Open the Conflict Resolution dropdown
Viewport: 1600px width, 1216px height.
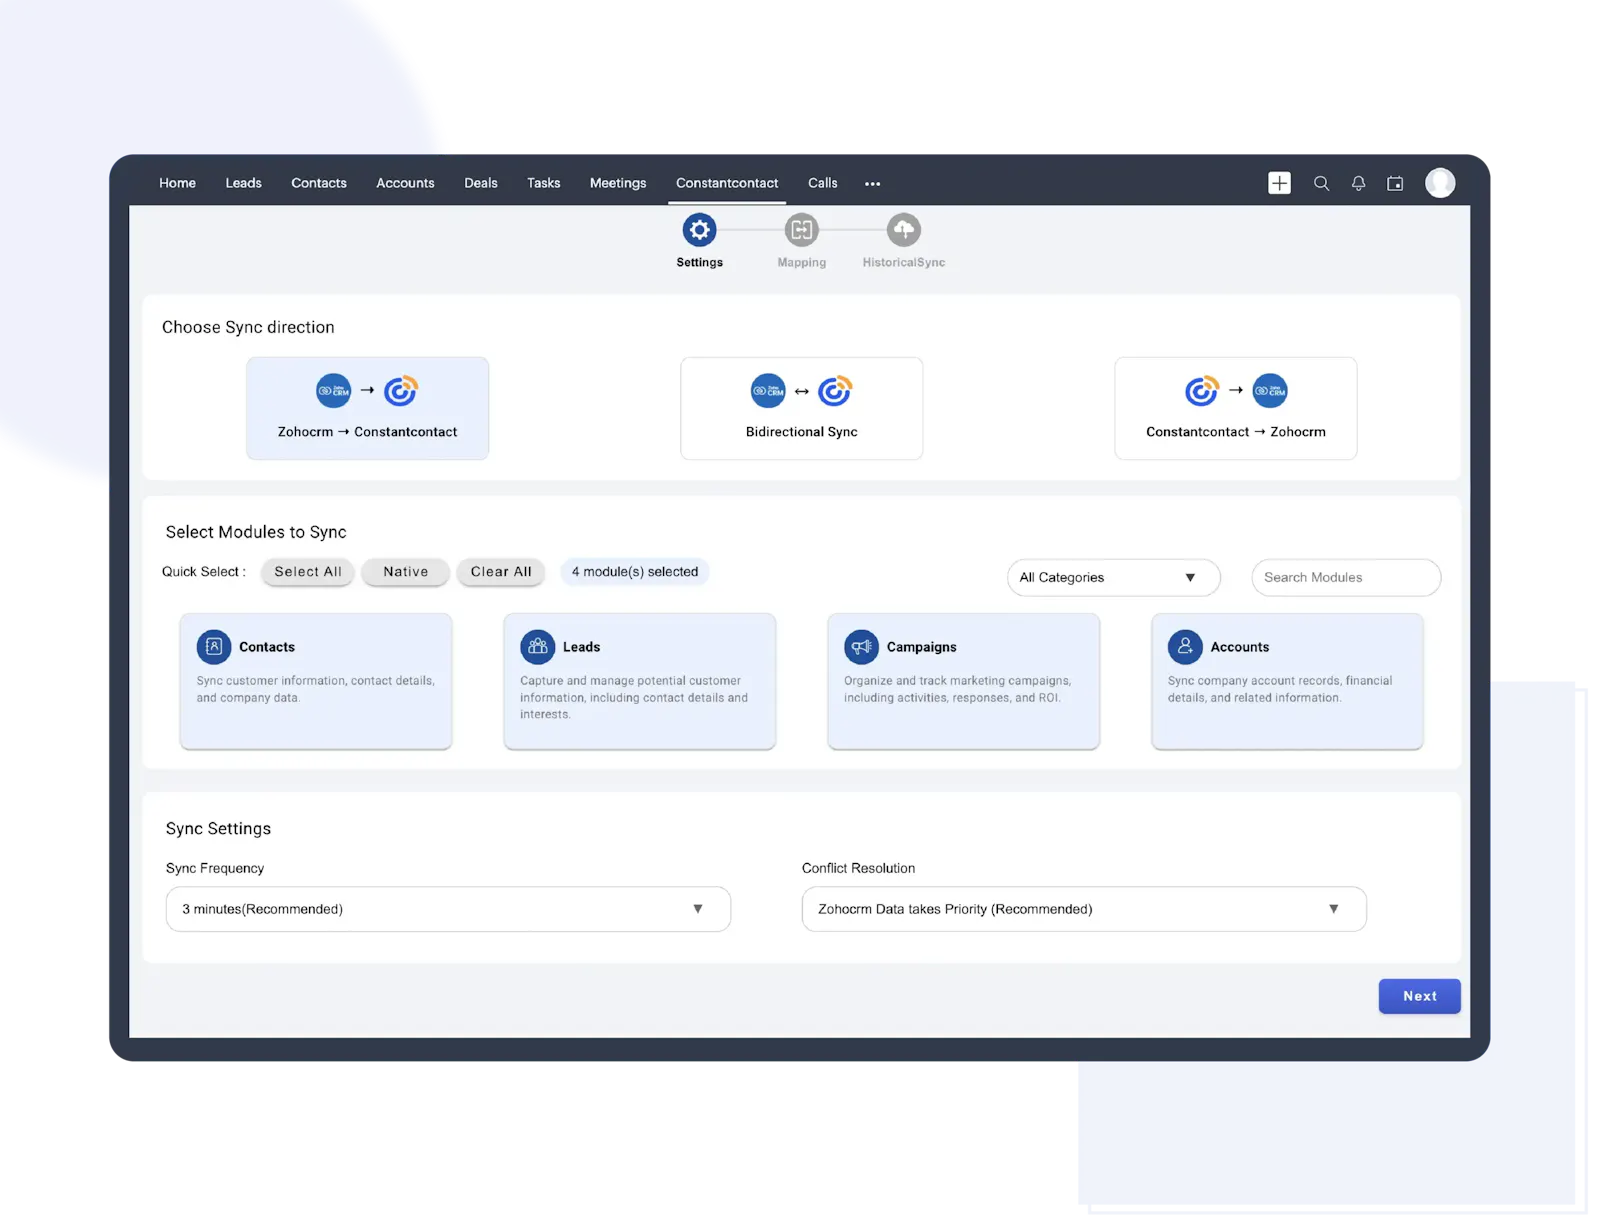click(1084, 909)
